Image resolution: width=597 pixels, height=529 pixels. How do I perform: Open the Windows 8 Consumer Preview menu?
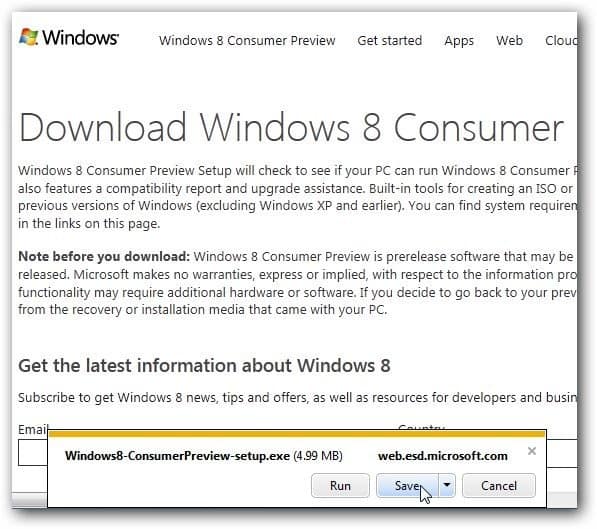(x=247, y=40)
